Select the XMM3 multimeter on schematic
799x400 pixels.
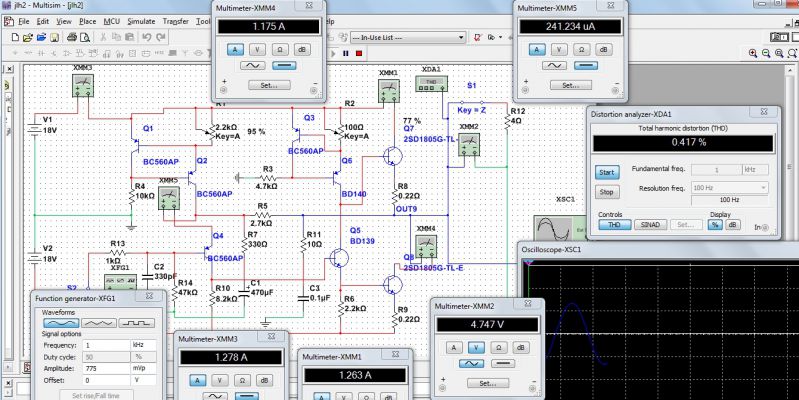(83, 85)
